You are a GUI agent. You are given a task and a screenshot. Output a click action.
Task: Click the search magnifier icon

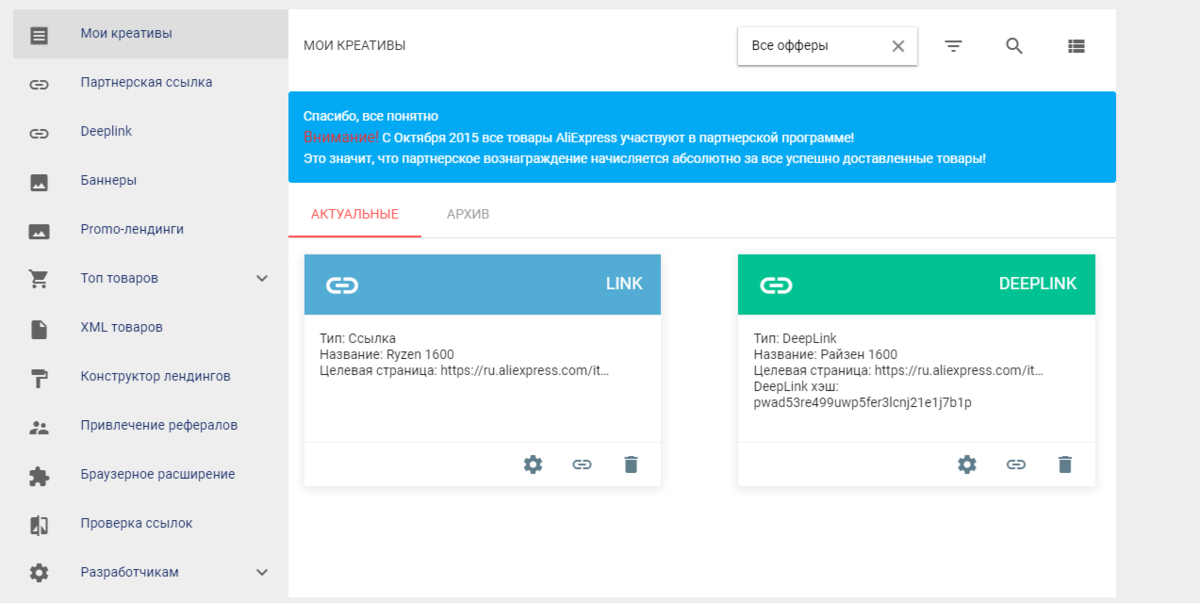click(x=1014, y=46)
